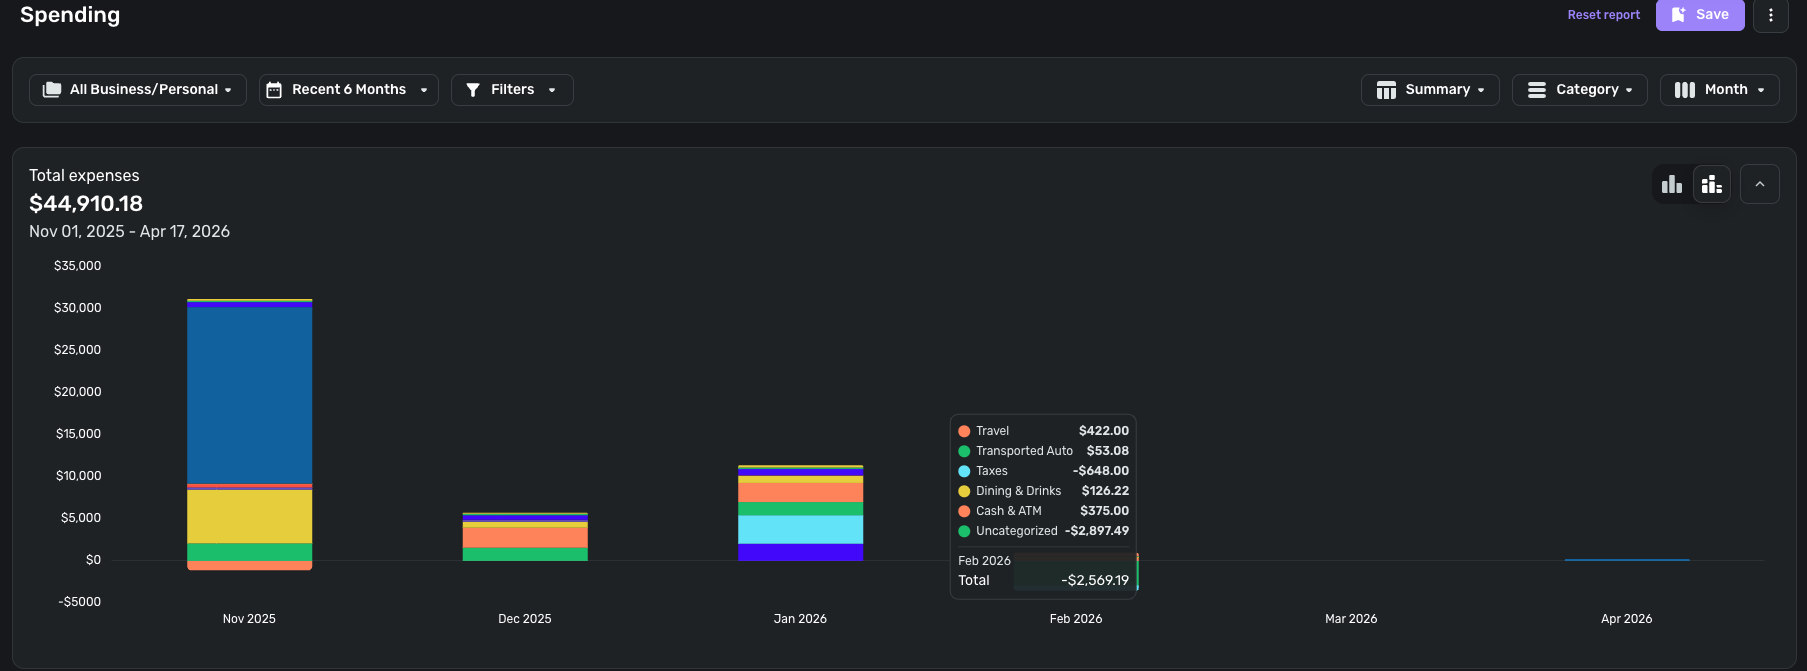This screenshot has width=1807, height=671.
Task: Open the Summary view menu
Action: (1430, 90)
